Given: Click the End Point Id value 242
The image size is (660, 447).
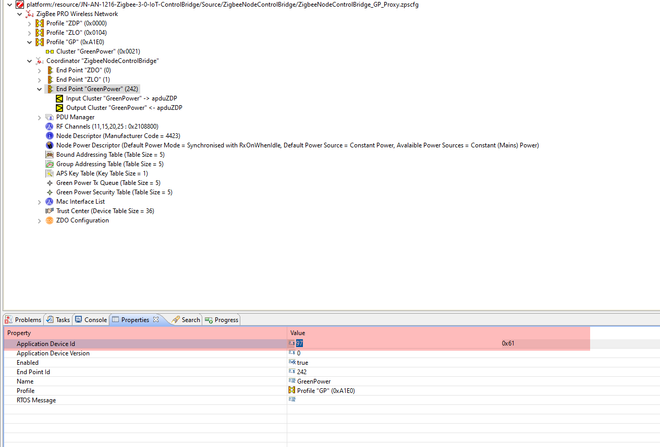Looking at the screenshot, I should click(302, 372).
